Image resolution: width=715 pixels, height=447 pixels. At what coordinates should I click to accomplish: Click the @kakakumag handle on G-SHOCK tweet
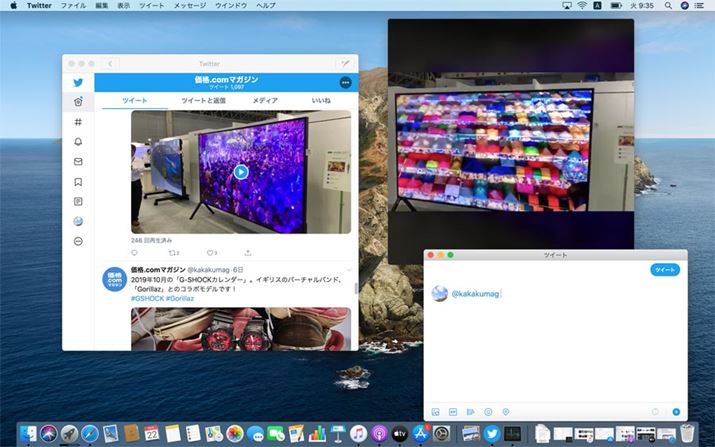point(208,270)
